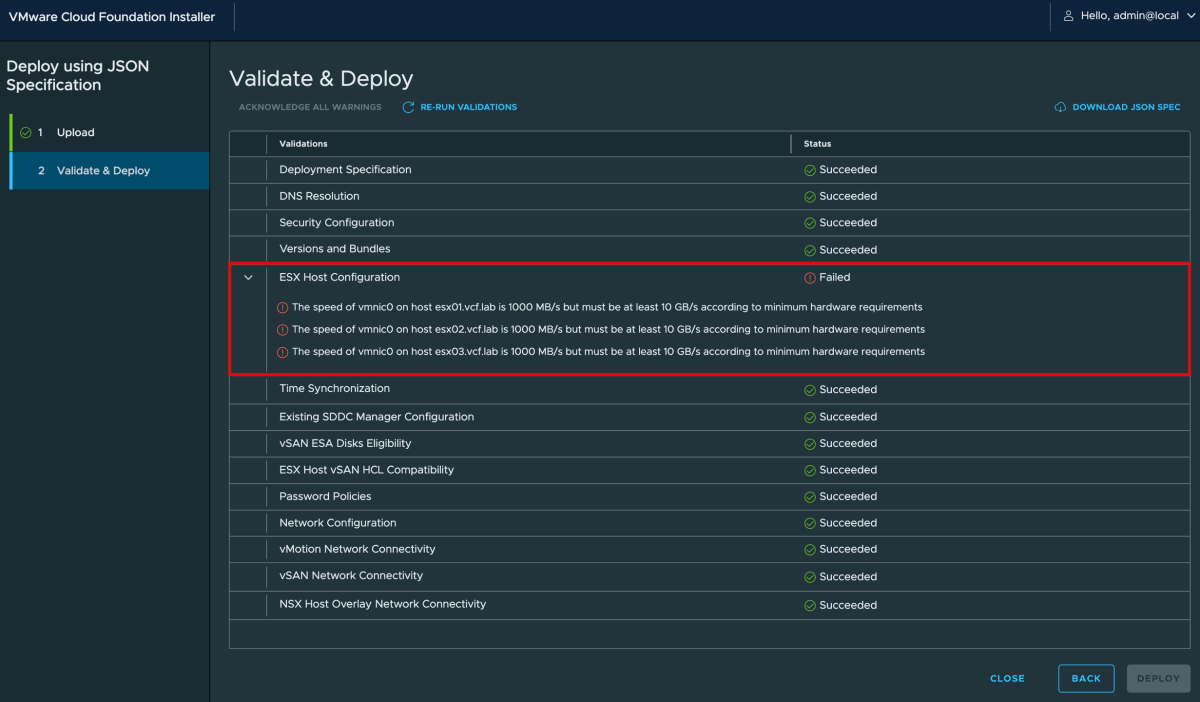Click the Status column header
This screenshot has width=1200, height=702.
pyautogui.click(x=817, y=144)
